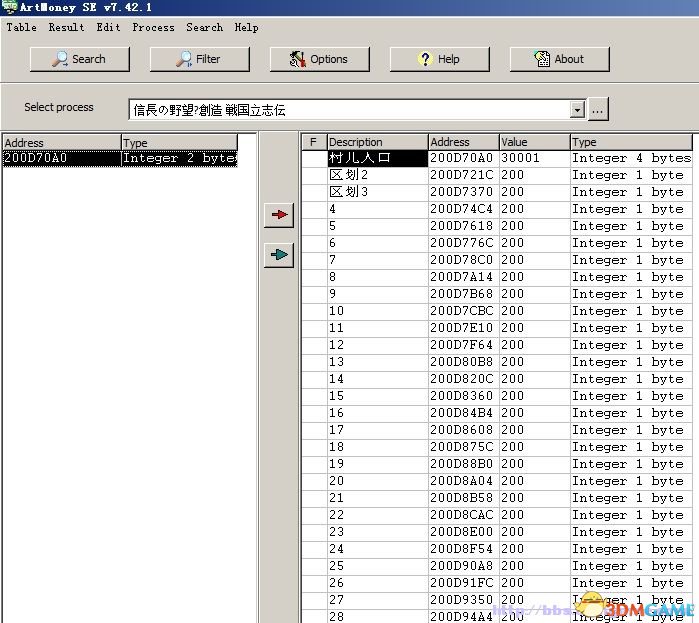Click the Search magnifier button
Viewport: 699px width, 623px height.
80,59
